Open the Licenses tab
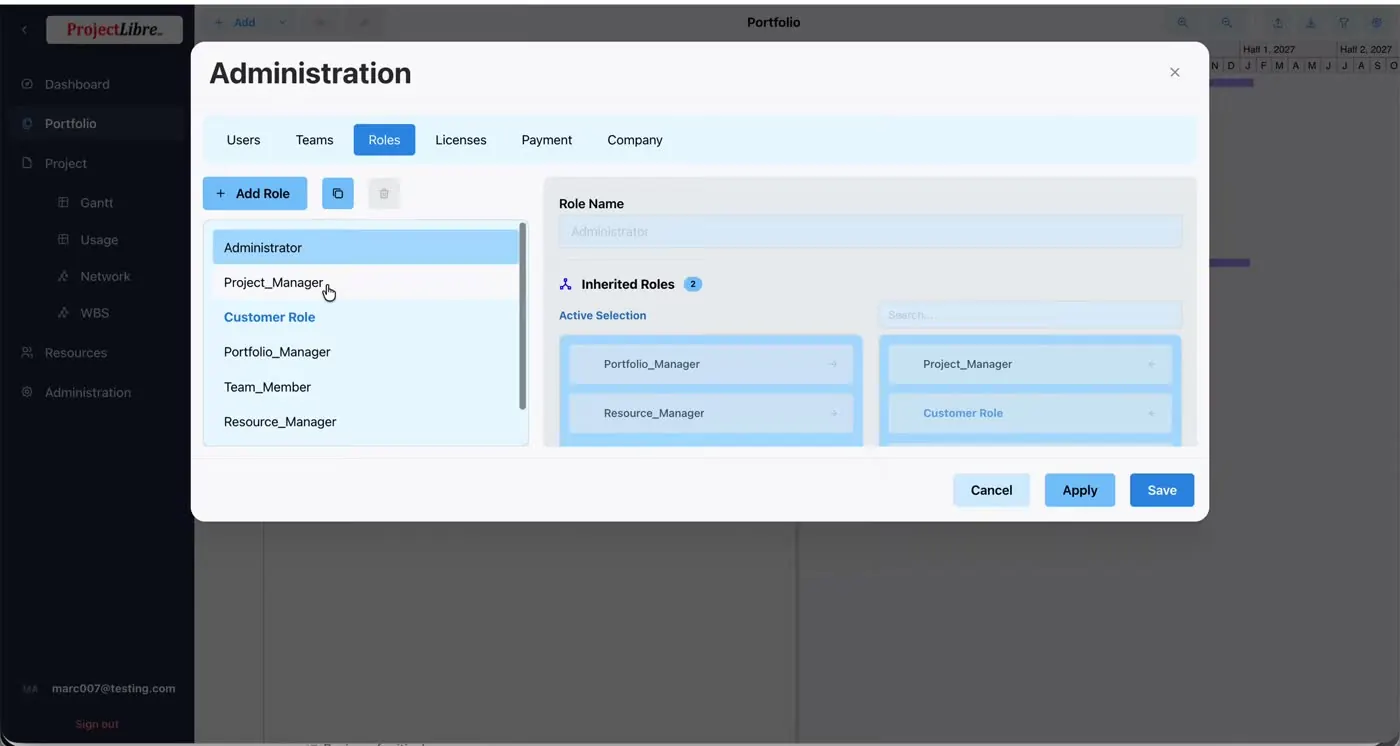 pyautogui.click(x=461, y=140)
